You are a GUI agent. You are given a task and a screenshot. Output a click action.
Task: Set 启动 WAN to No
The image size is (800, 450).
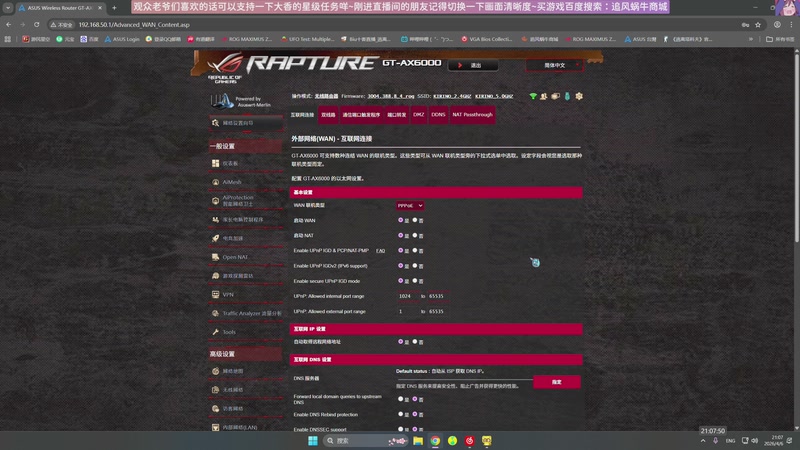click(x=415, y=220)
